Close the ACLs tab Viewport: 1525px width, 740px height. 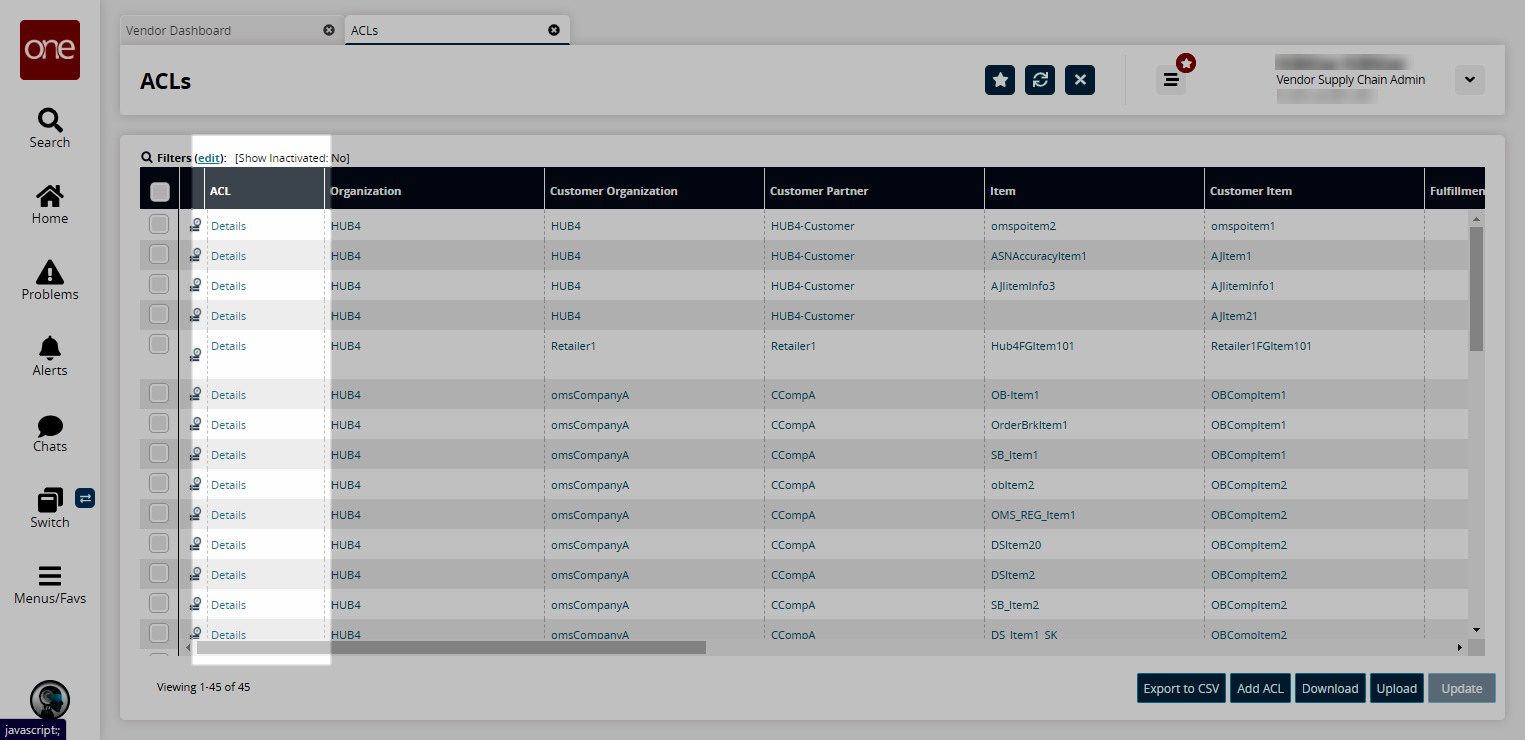(x=554, y=30)
